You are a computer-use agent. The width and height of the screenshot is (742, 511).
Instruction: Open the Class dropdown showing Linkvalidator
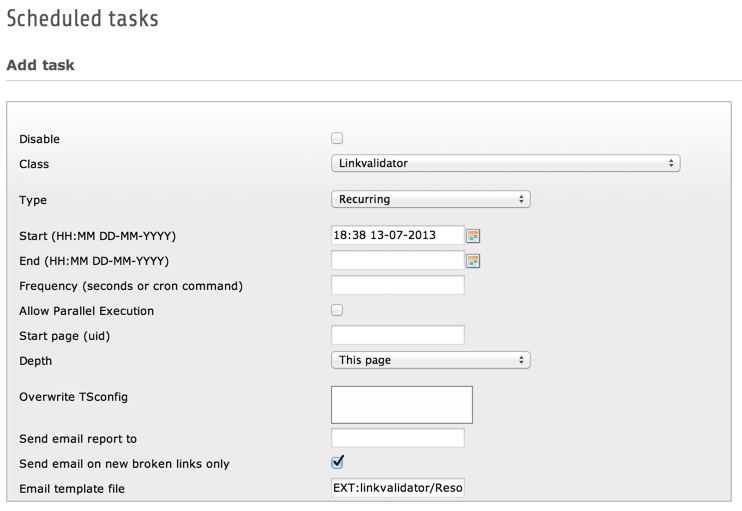point(505,163)
